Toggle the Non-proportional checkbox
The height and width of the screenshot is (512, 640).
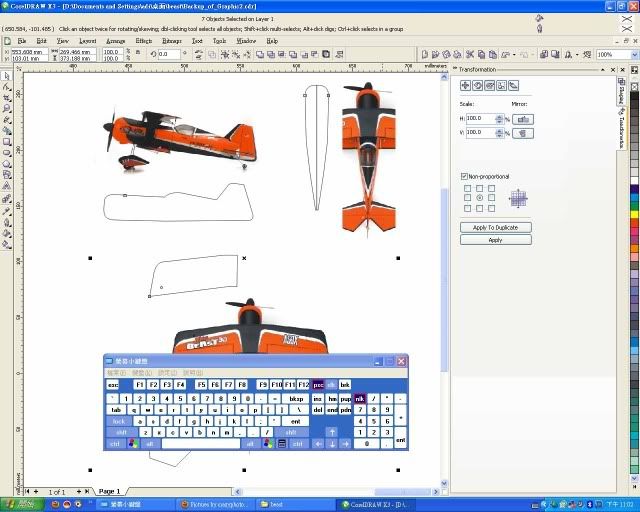[464, 176]
